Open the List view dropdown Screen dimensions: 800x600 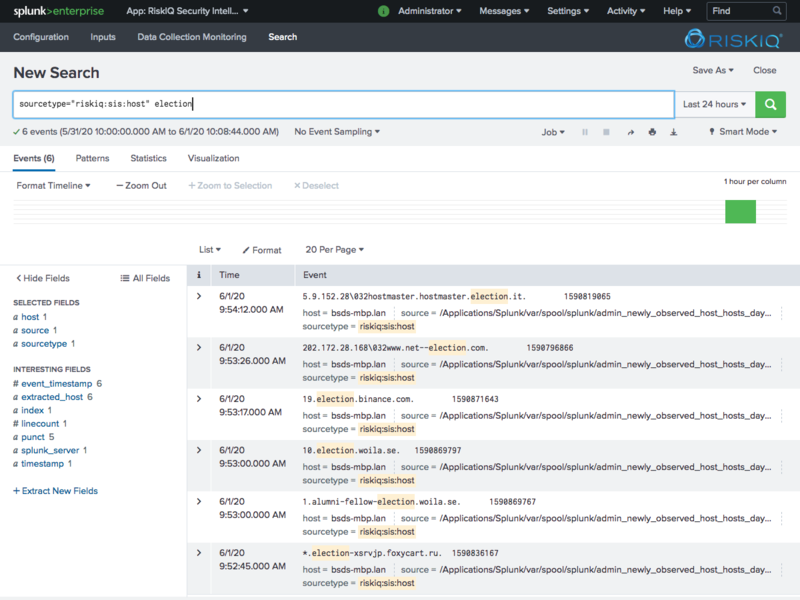click(210, 249)
